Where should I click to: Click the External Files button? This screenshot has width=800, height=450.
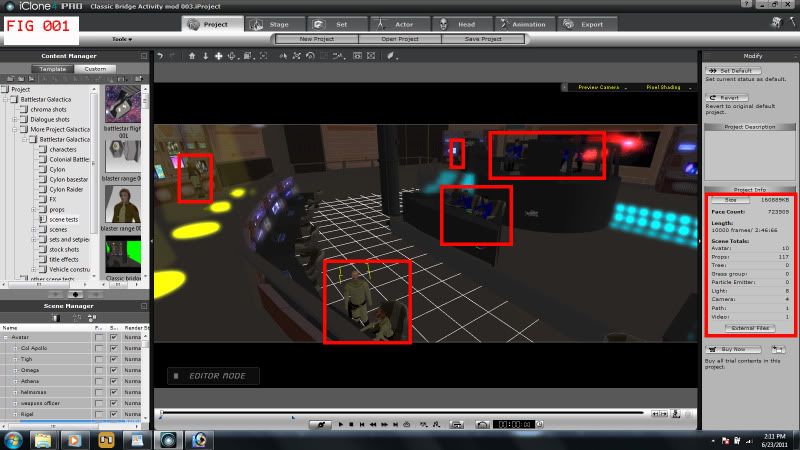[x=750, y=329]
